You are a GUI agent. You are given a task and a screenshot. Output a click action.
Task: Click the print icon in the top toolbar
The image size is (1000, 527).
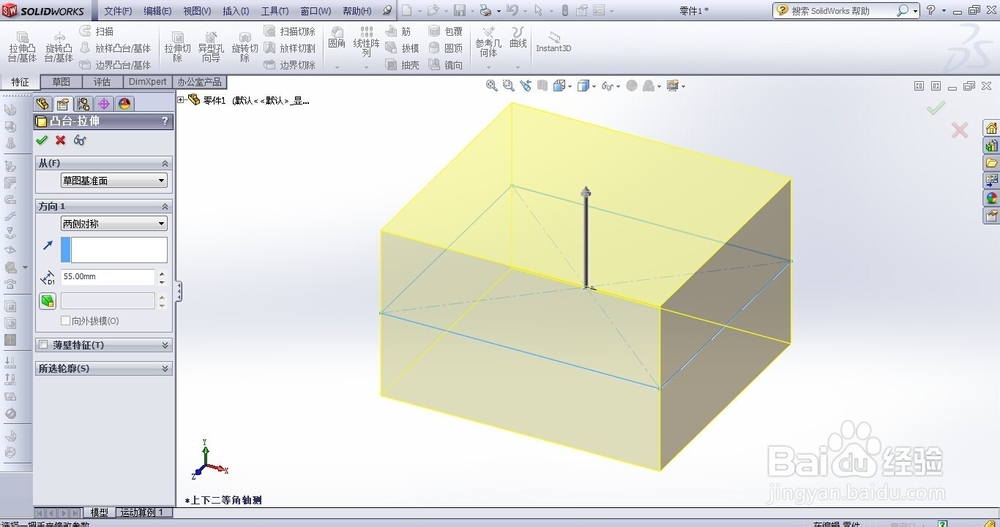click(485, 11)
